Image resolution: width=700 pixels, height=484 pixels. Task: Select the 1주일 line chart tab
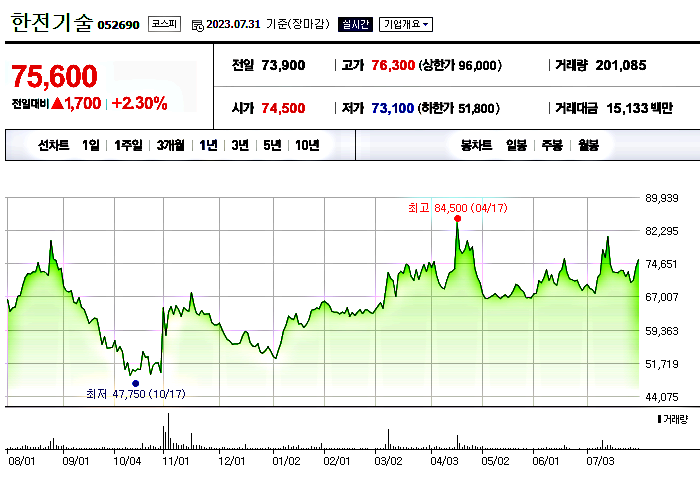128,145
